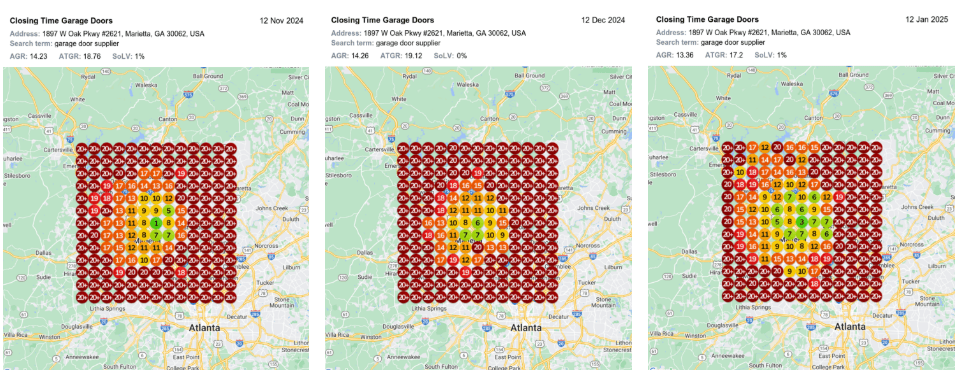Click the Atlanta label on the 12 Dec 2024 map
Screen dimensions: 959x374
pos(526,328)
